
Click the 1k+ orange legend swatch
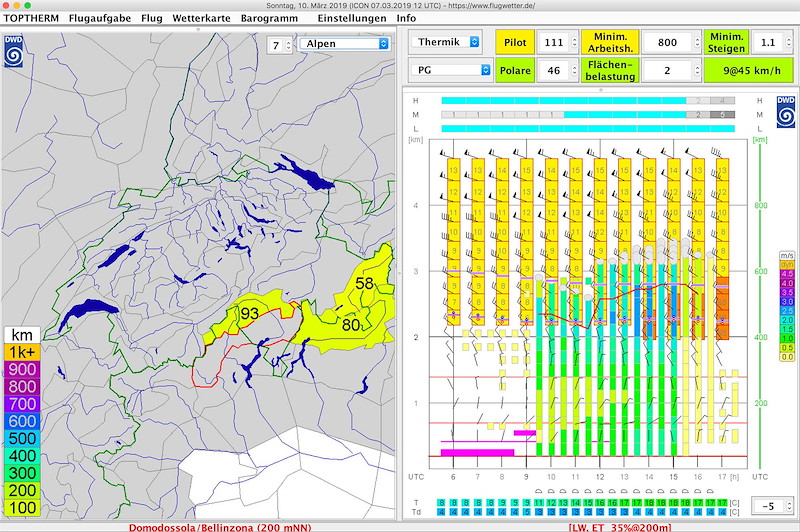point(22,352)
